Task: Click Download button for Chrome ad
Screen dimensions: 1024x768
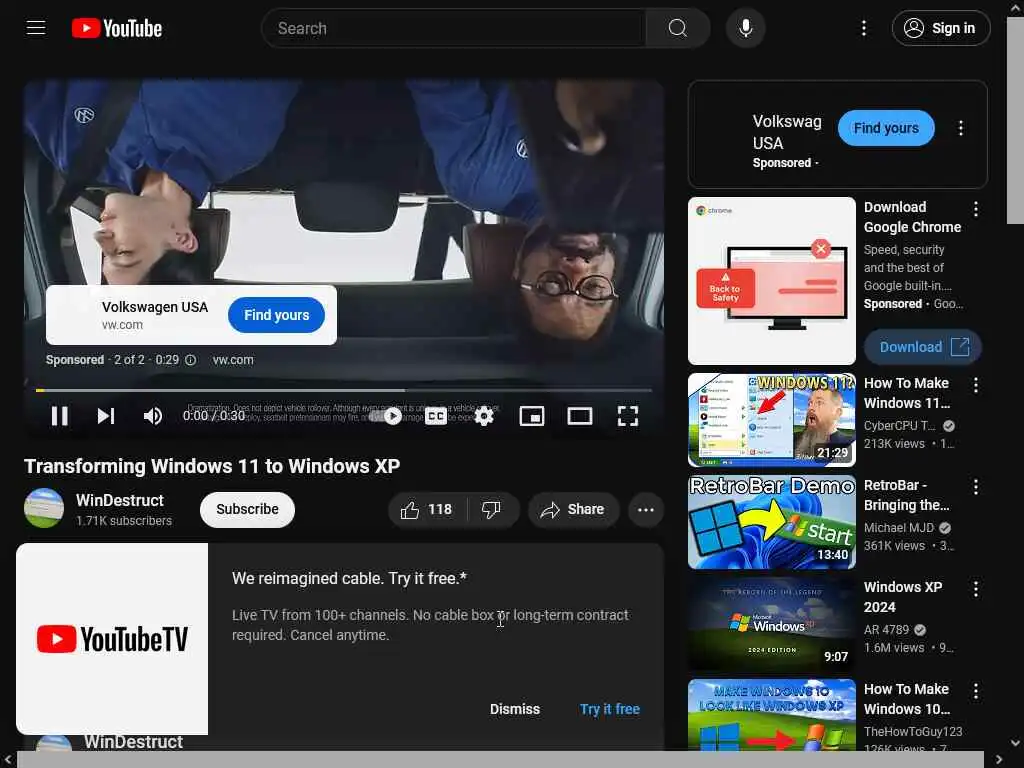Action: pos(922,347)
